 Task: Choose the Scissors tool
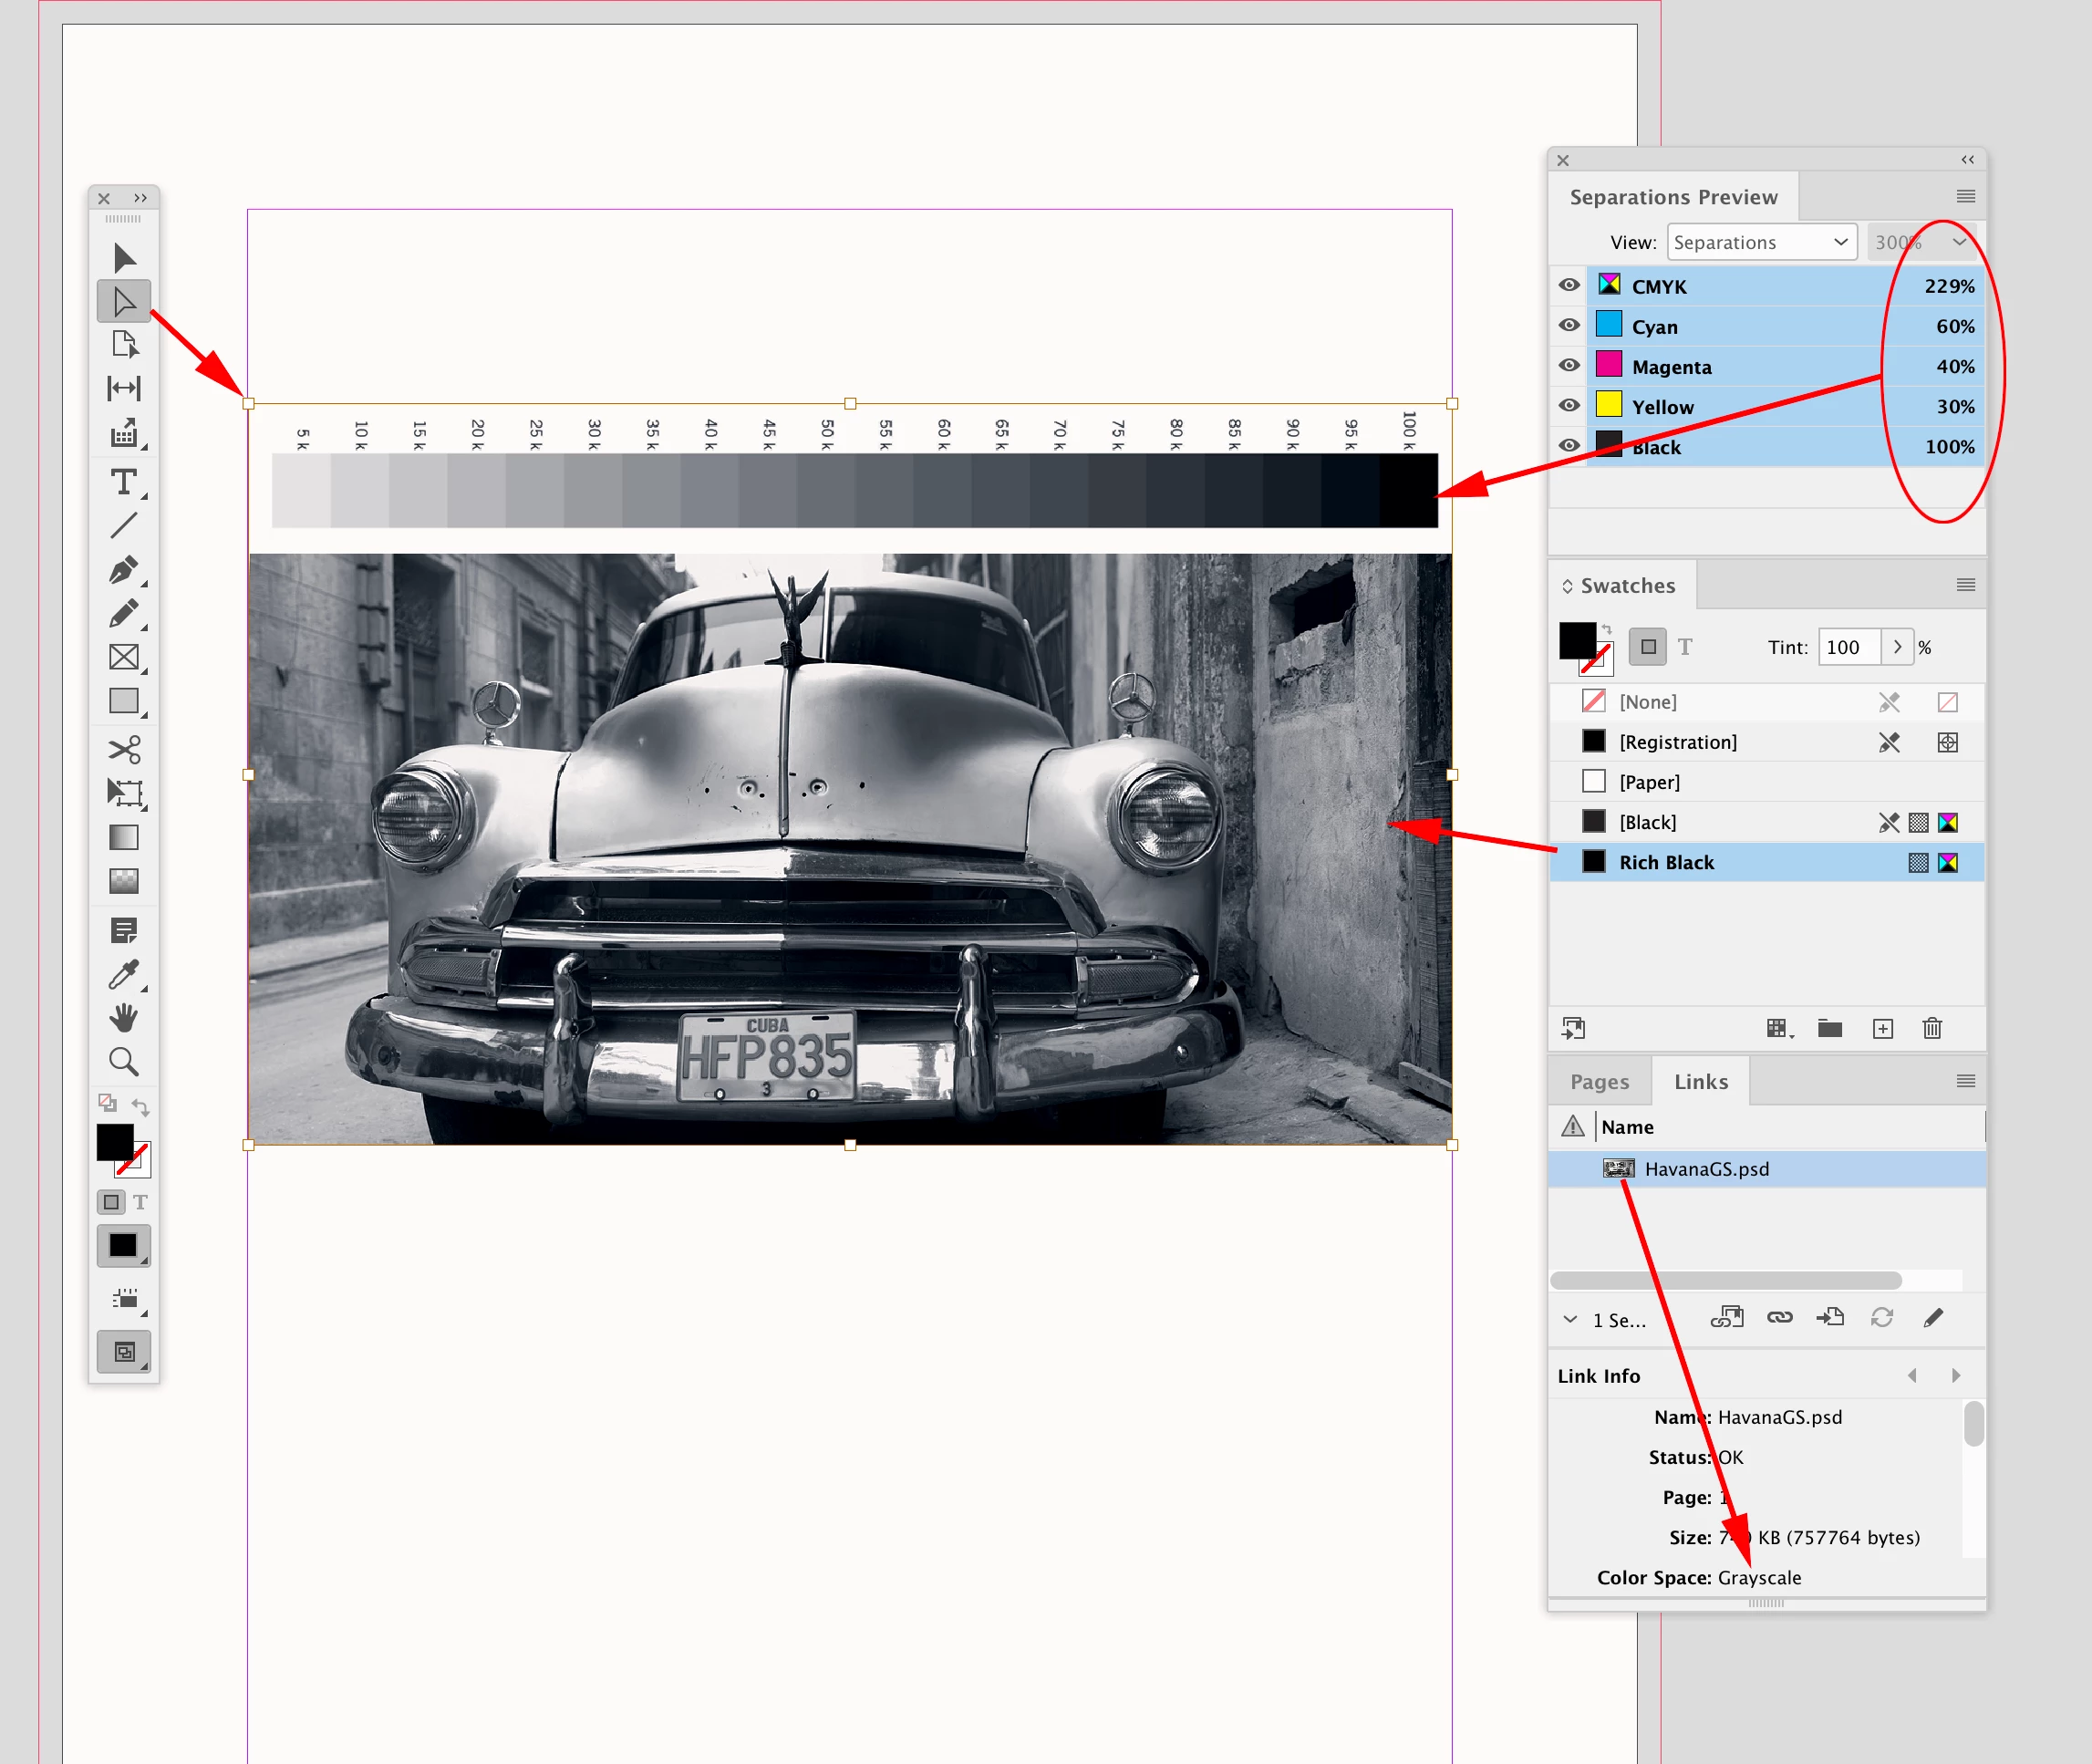124,749
